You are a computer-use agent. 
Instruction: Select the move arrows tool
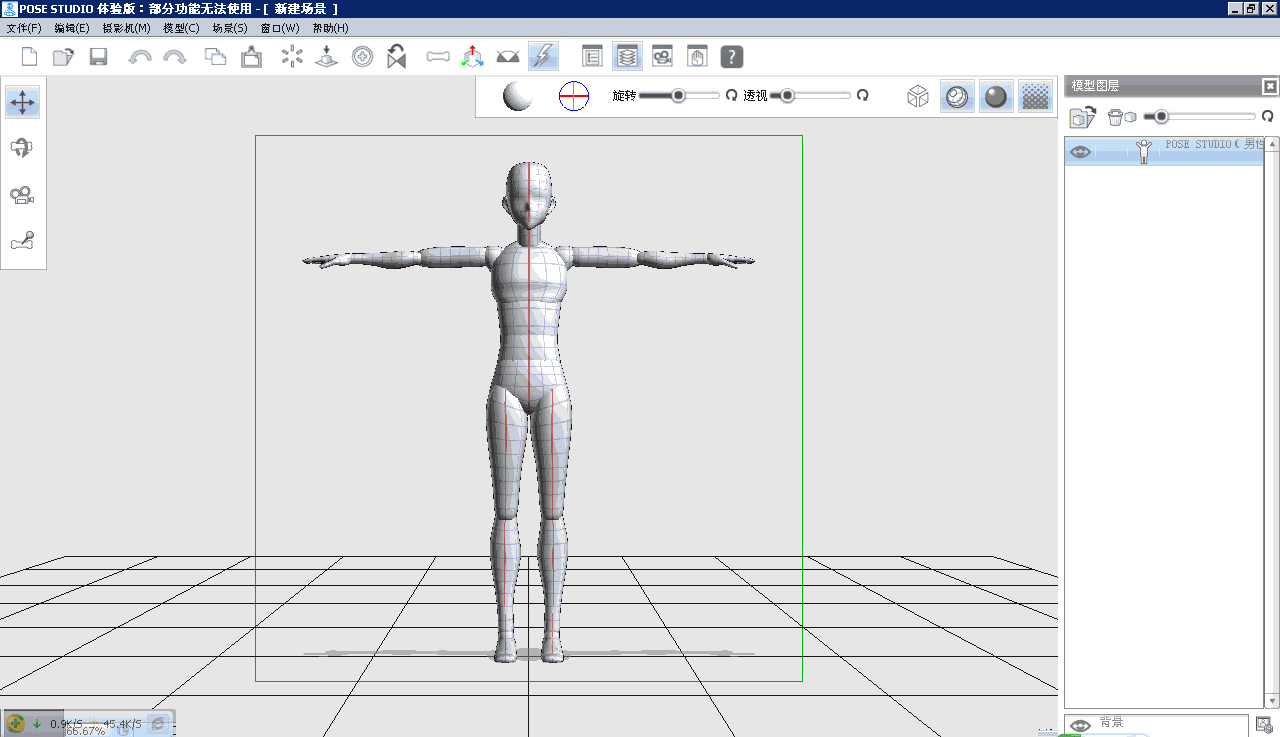(x=22, y=102)
